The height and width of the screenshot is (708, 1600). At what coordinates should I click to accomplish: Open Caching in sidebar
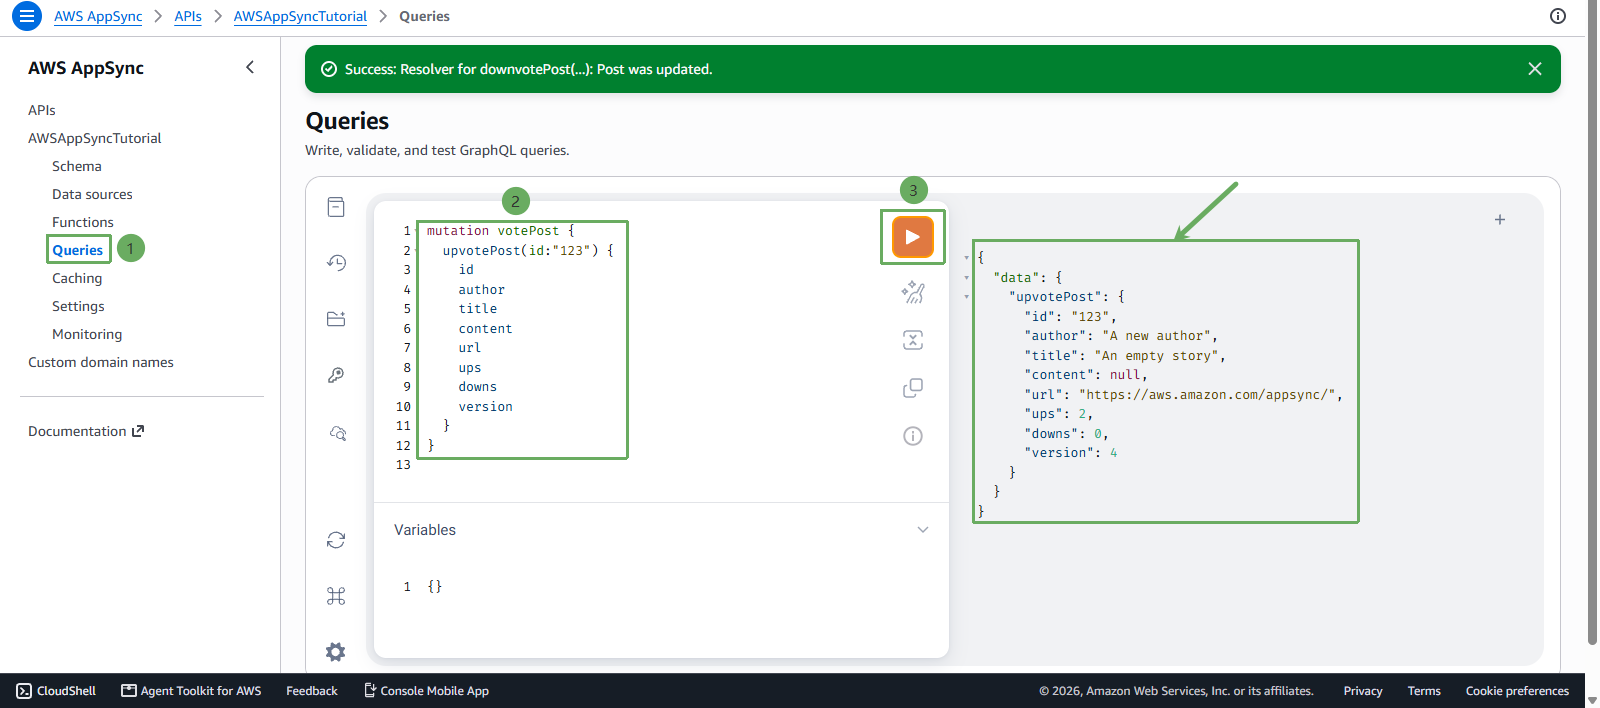(x=77, y=278)
